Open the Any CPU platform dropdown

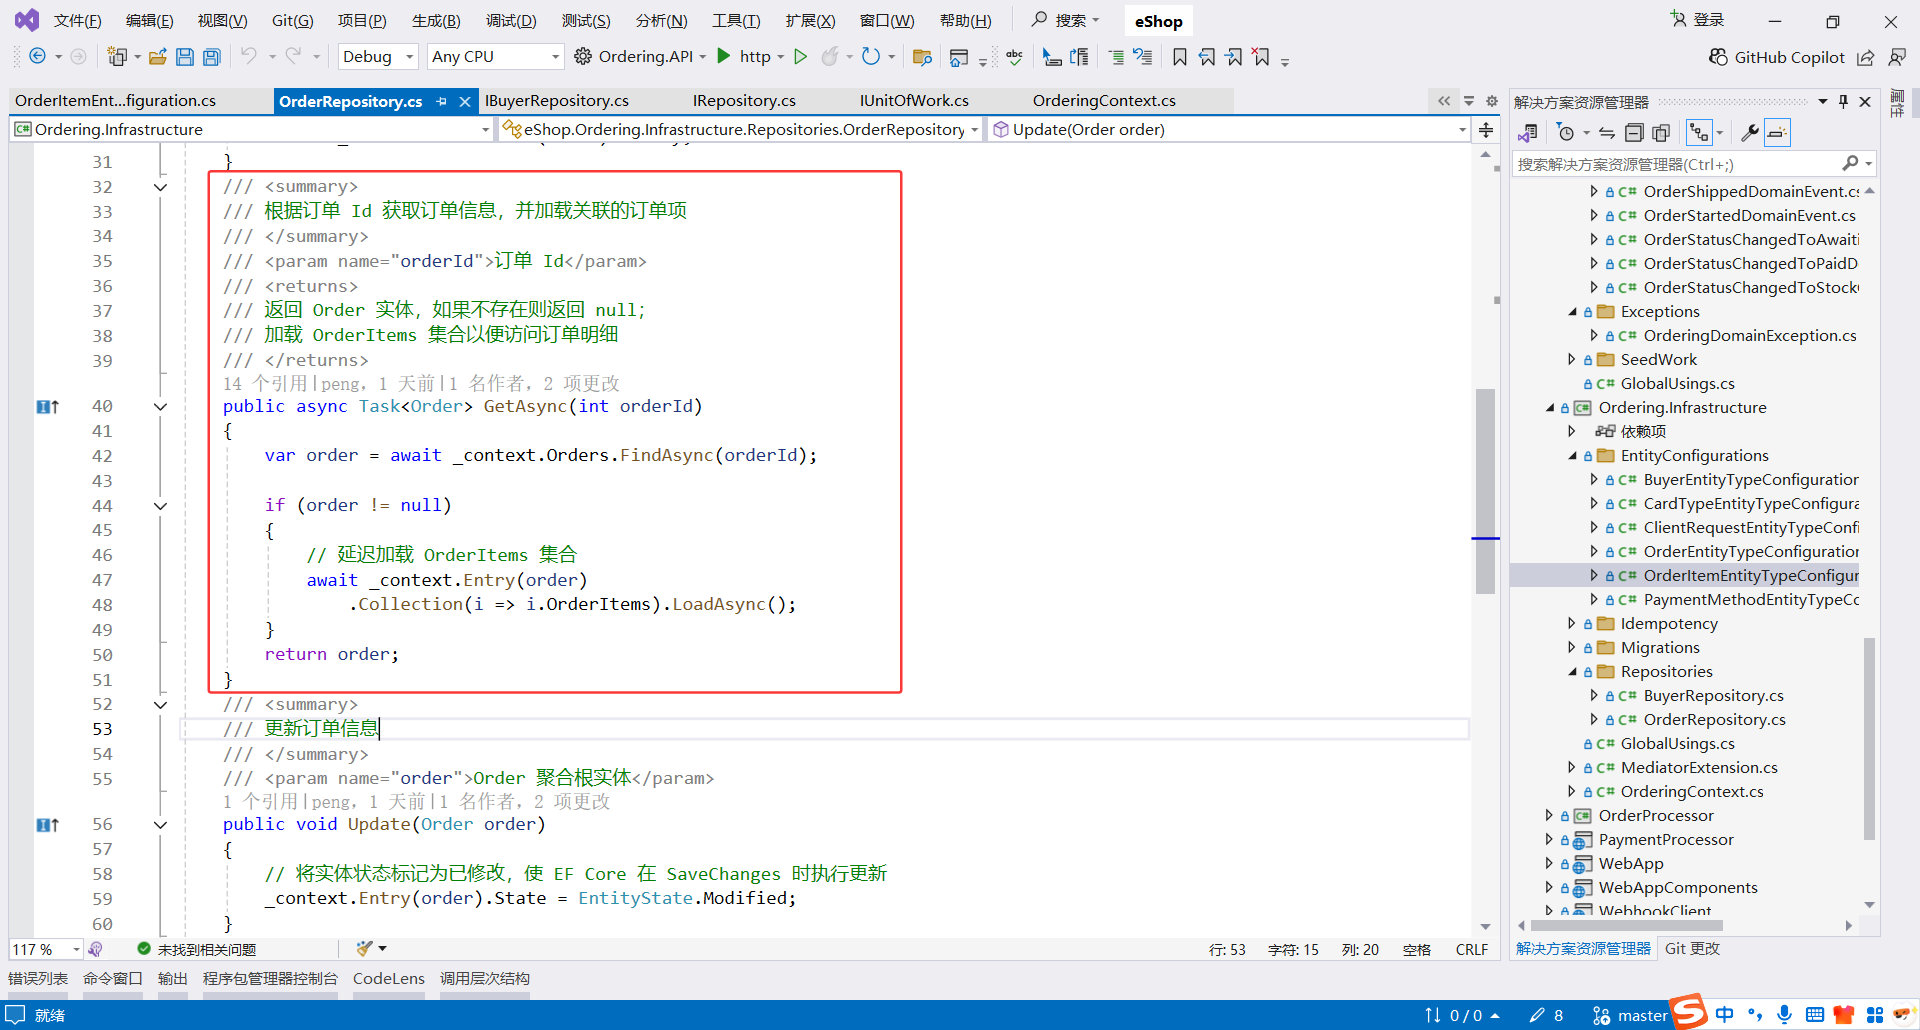pos(494,57)
